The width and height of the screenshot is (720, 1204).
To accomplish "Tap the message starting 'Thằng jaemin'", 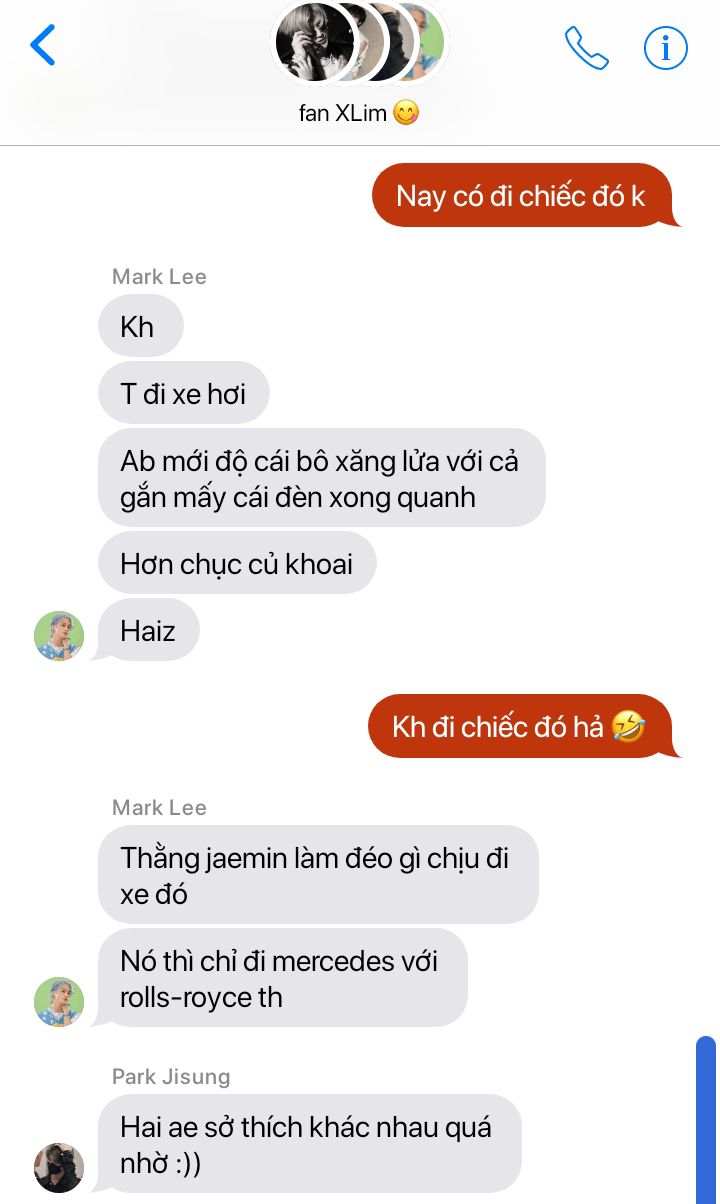I will 317,875.
